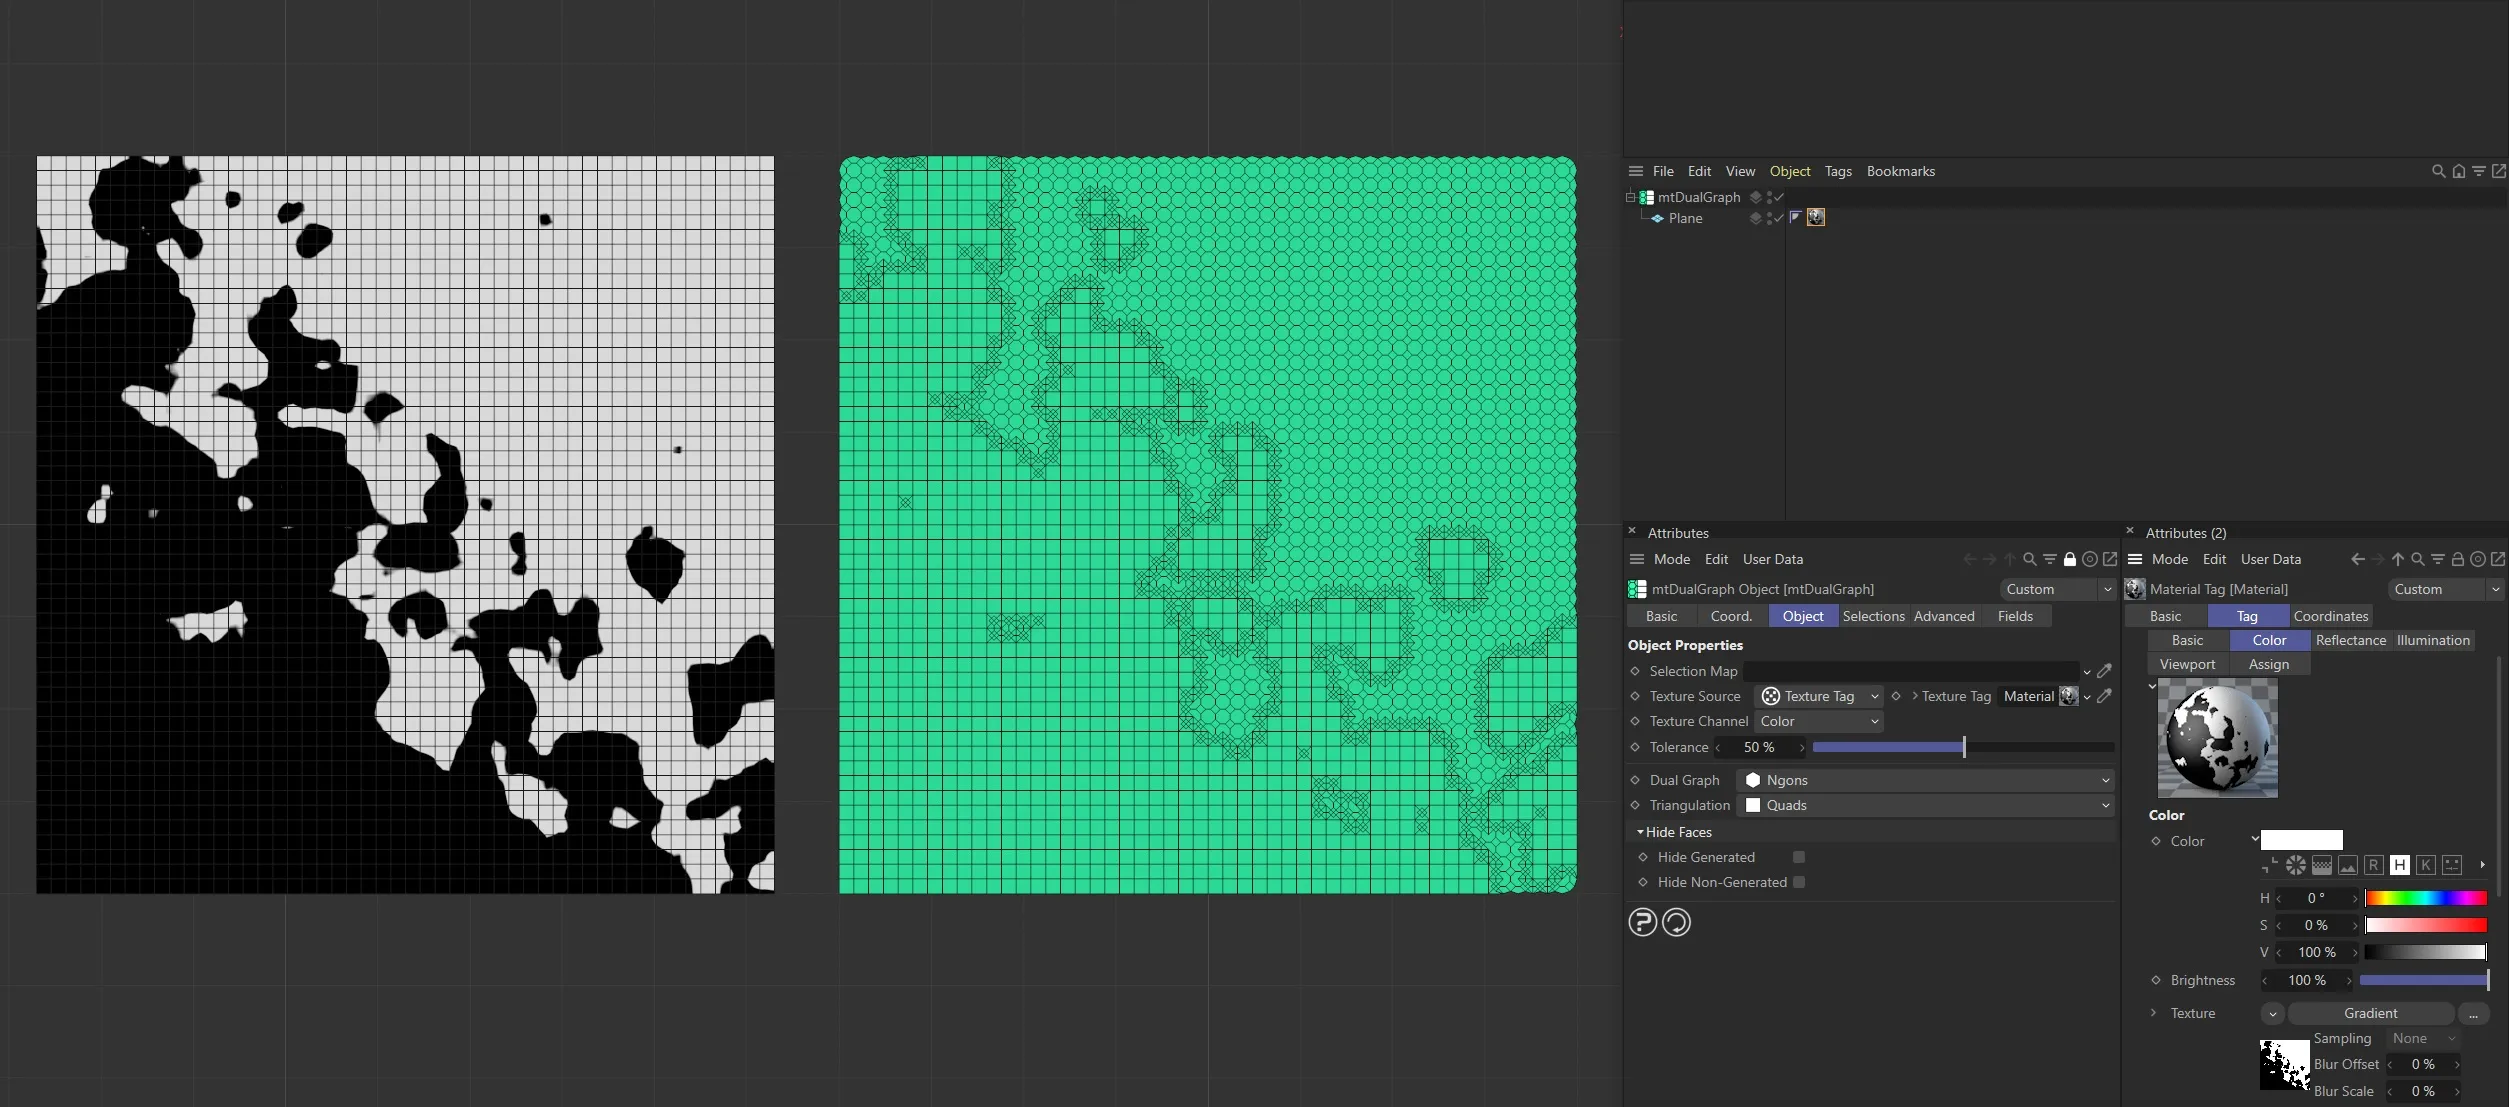
Task: Click the Material tag icon on Plane
Action: [1816, 218]
